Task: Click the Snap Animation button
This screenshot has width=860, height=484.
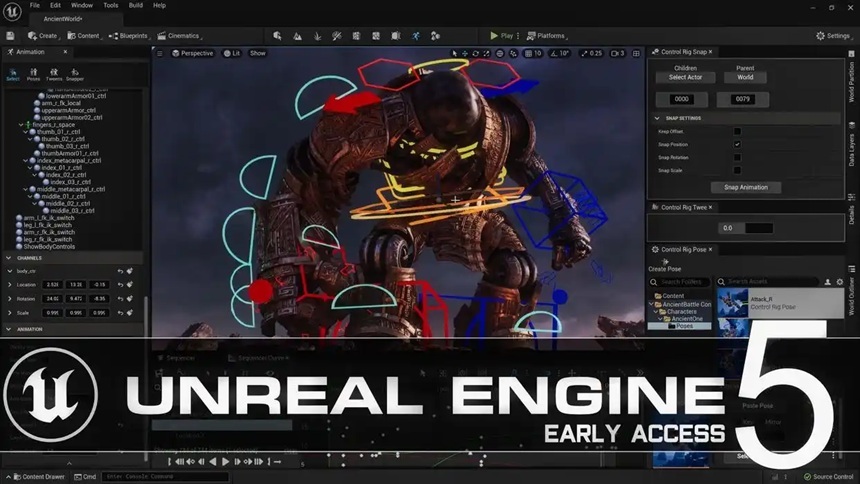Action: (745, 187)
